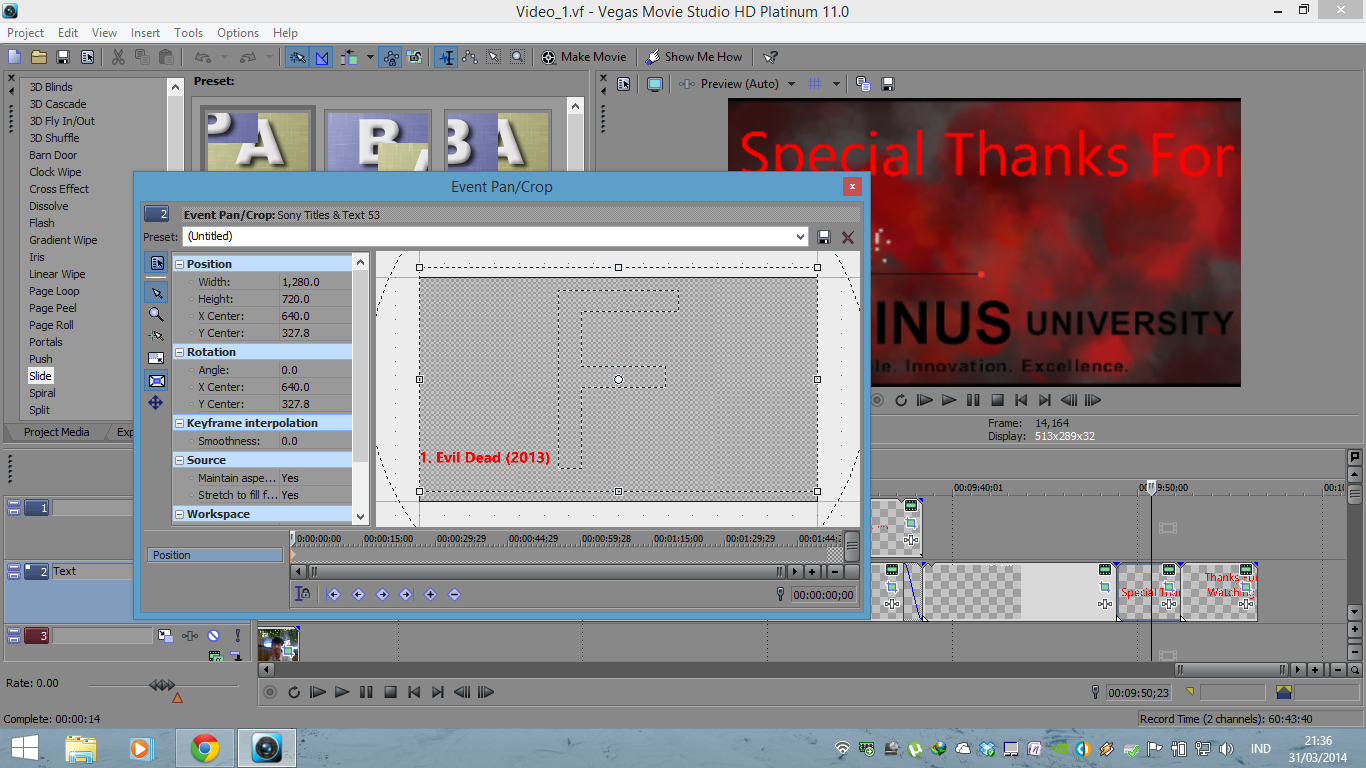
Task: Open Preview (Auto) quality dropdown
Action: click(x=791, y=84)
